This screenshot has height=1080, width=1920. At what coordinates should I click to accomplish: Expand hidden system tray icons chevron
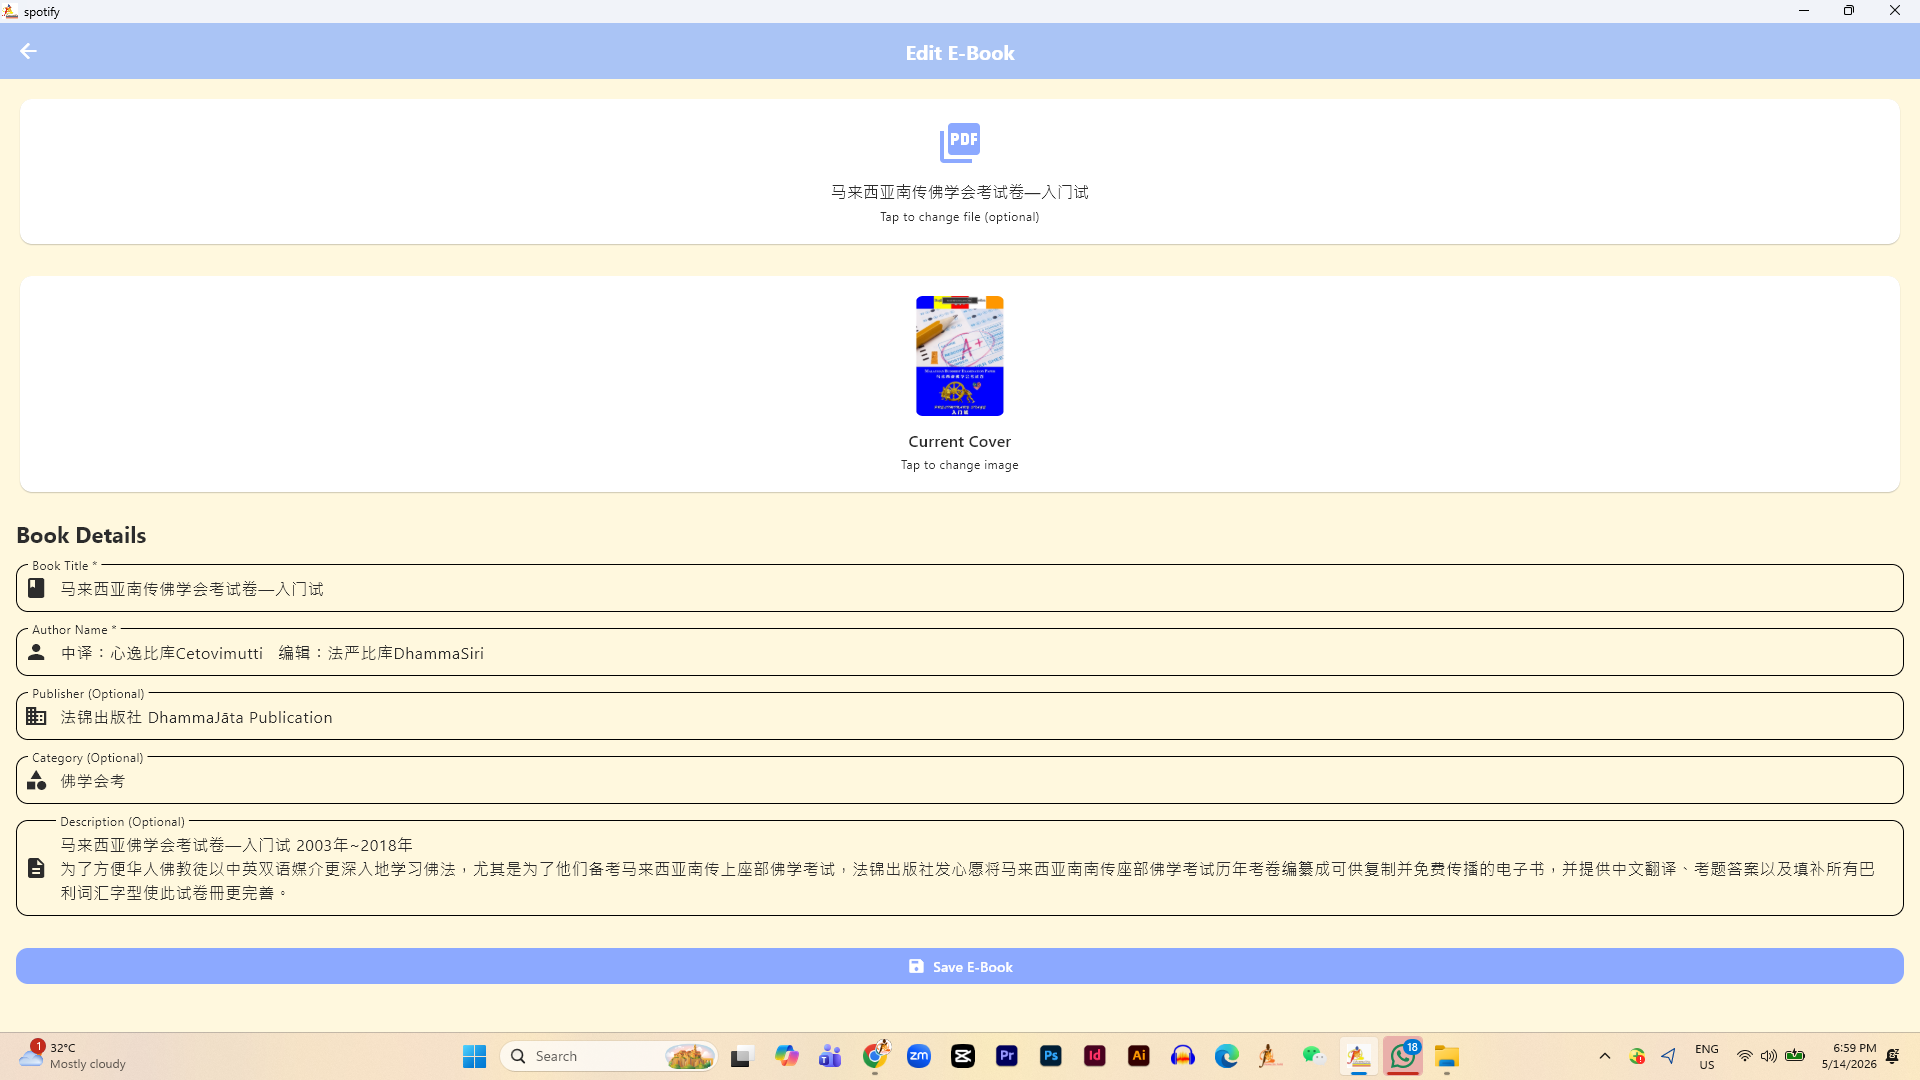pos(1605,1056)
